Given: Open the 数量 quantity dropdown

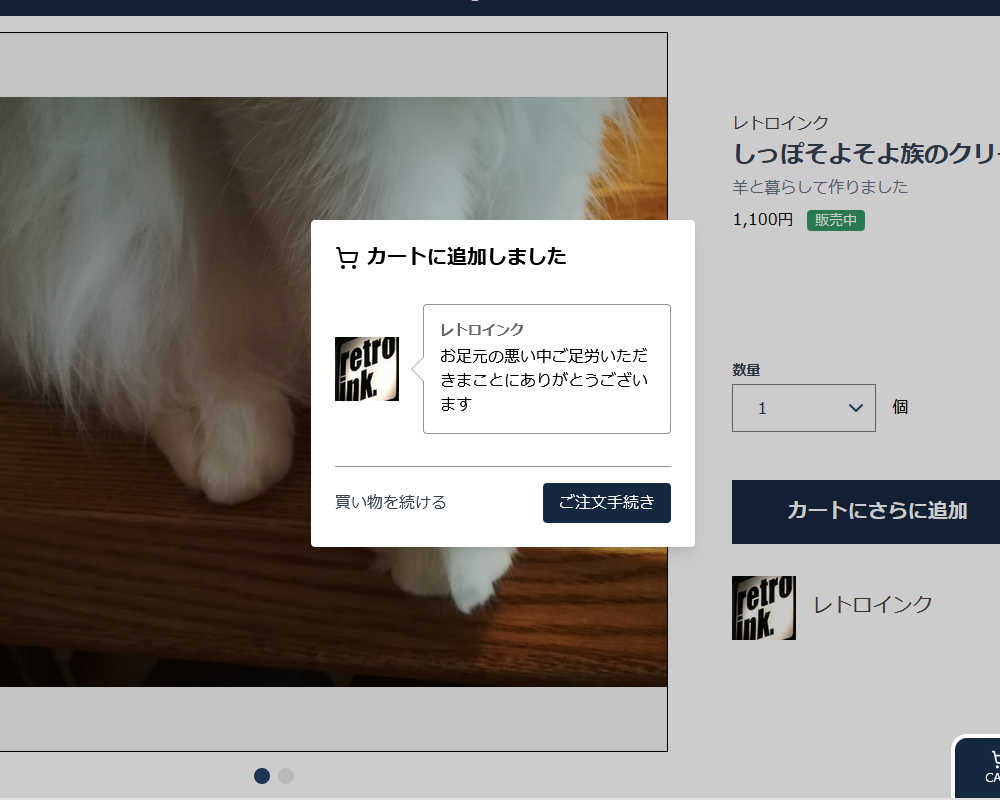Looking at the screenshot, I should pyautogui.click(x=804, y=408).
